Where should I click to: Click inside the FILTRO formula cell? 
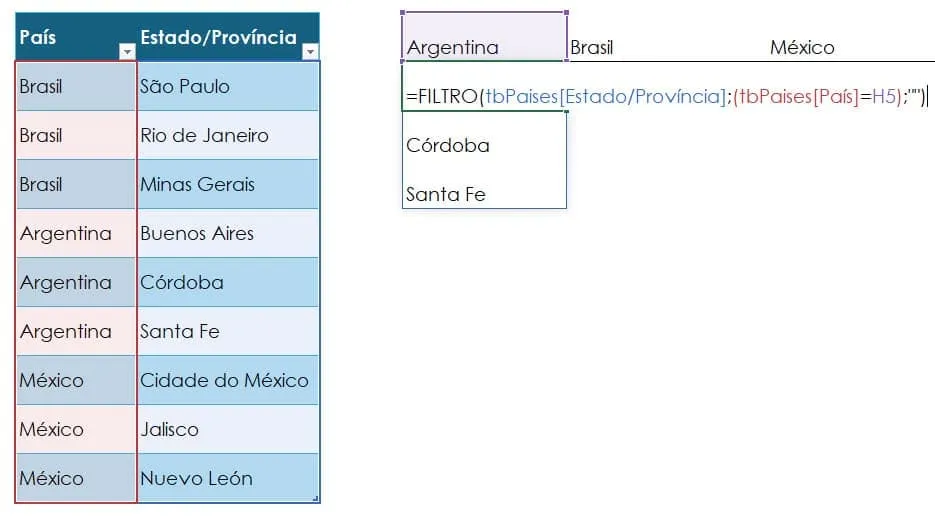point(484,86)
